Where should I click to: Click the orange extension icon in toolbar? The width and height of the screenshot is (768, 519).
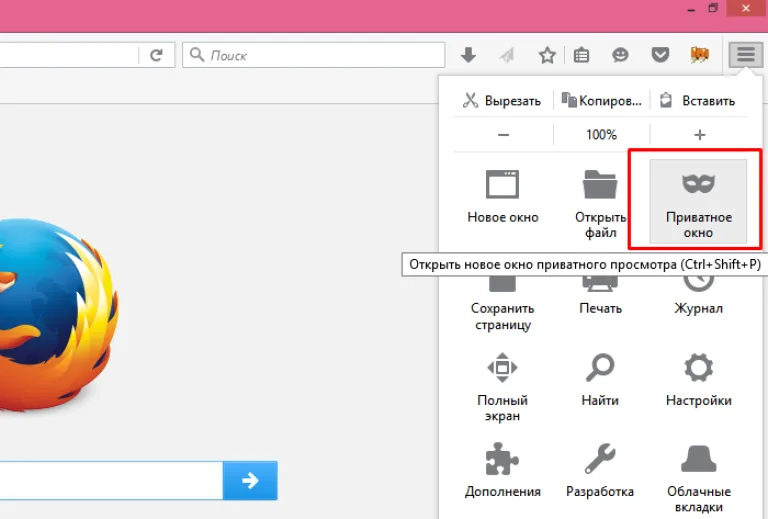(x=699, y=55)
